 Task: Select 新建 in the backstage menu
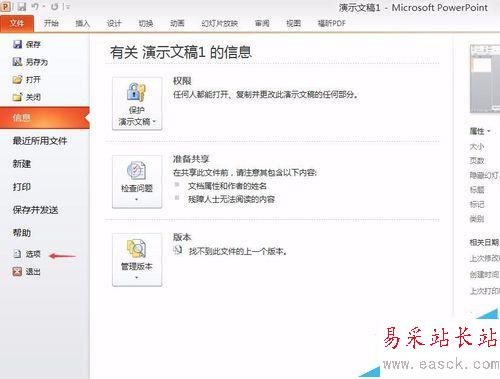pos(22,164)
